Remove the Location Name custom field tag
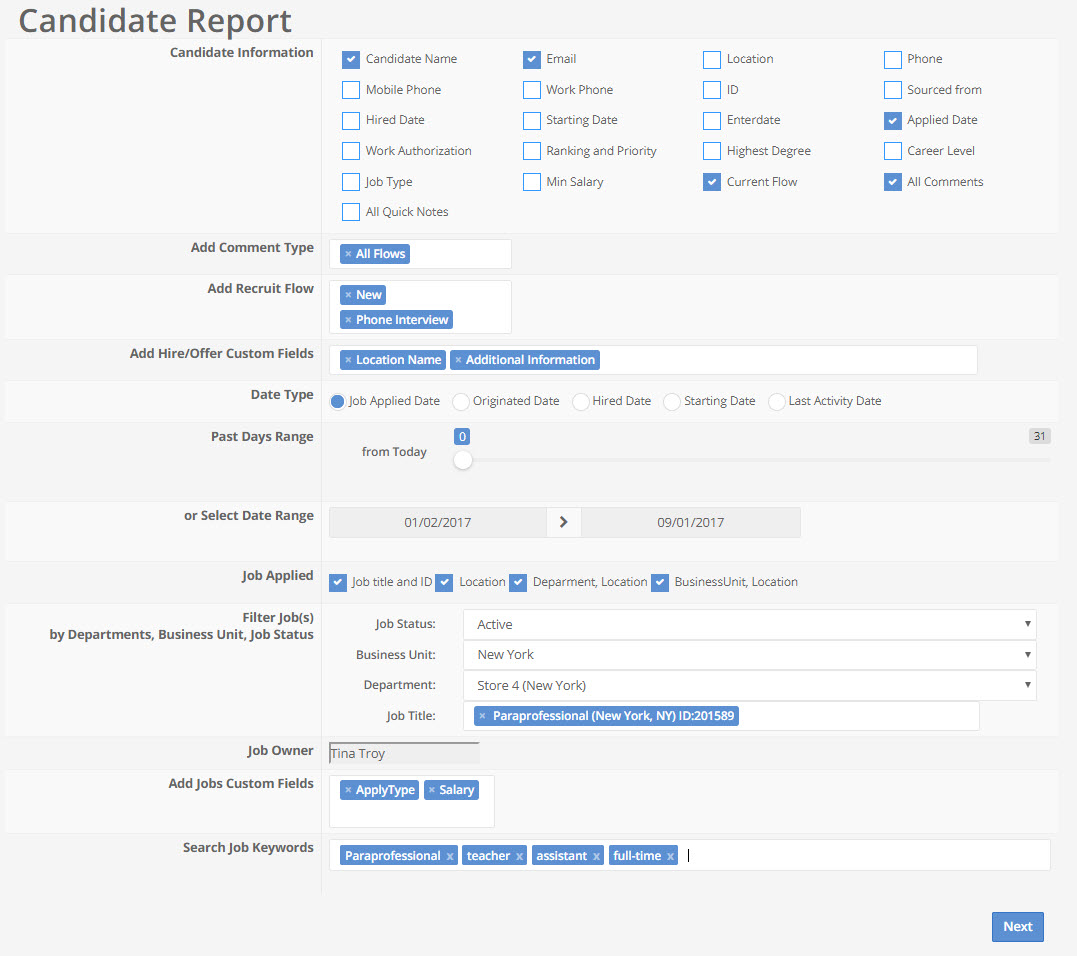This screenshot has height=956, width=1077. [x=351, y=359]
